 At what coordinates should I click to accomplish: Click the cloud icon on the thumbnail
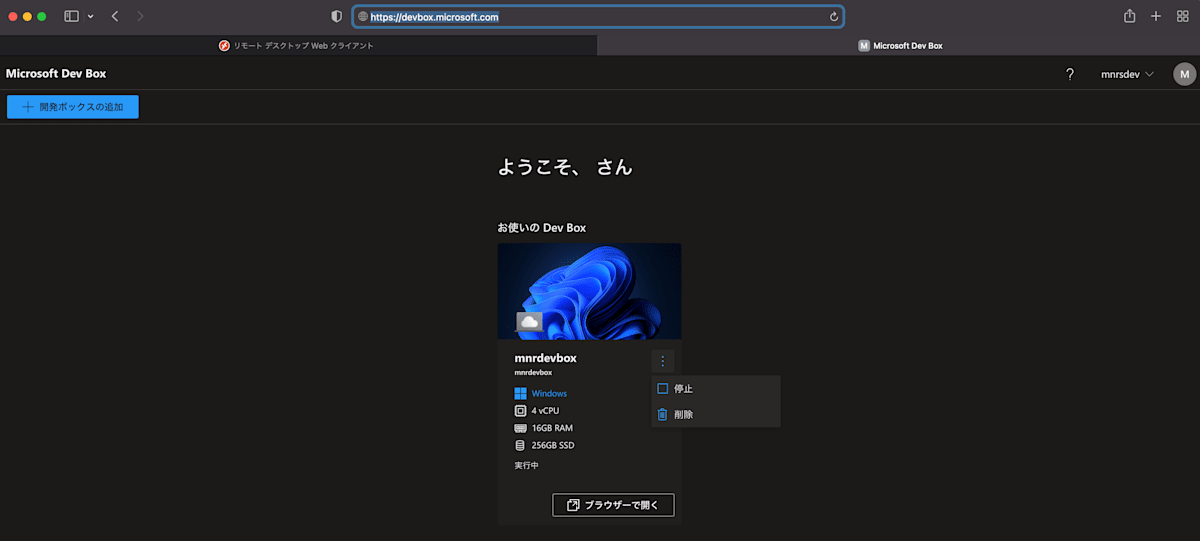[x=529, y=321]
